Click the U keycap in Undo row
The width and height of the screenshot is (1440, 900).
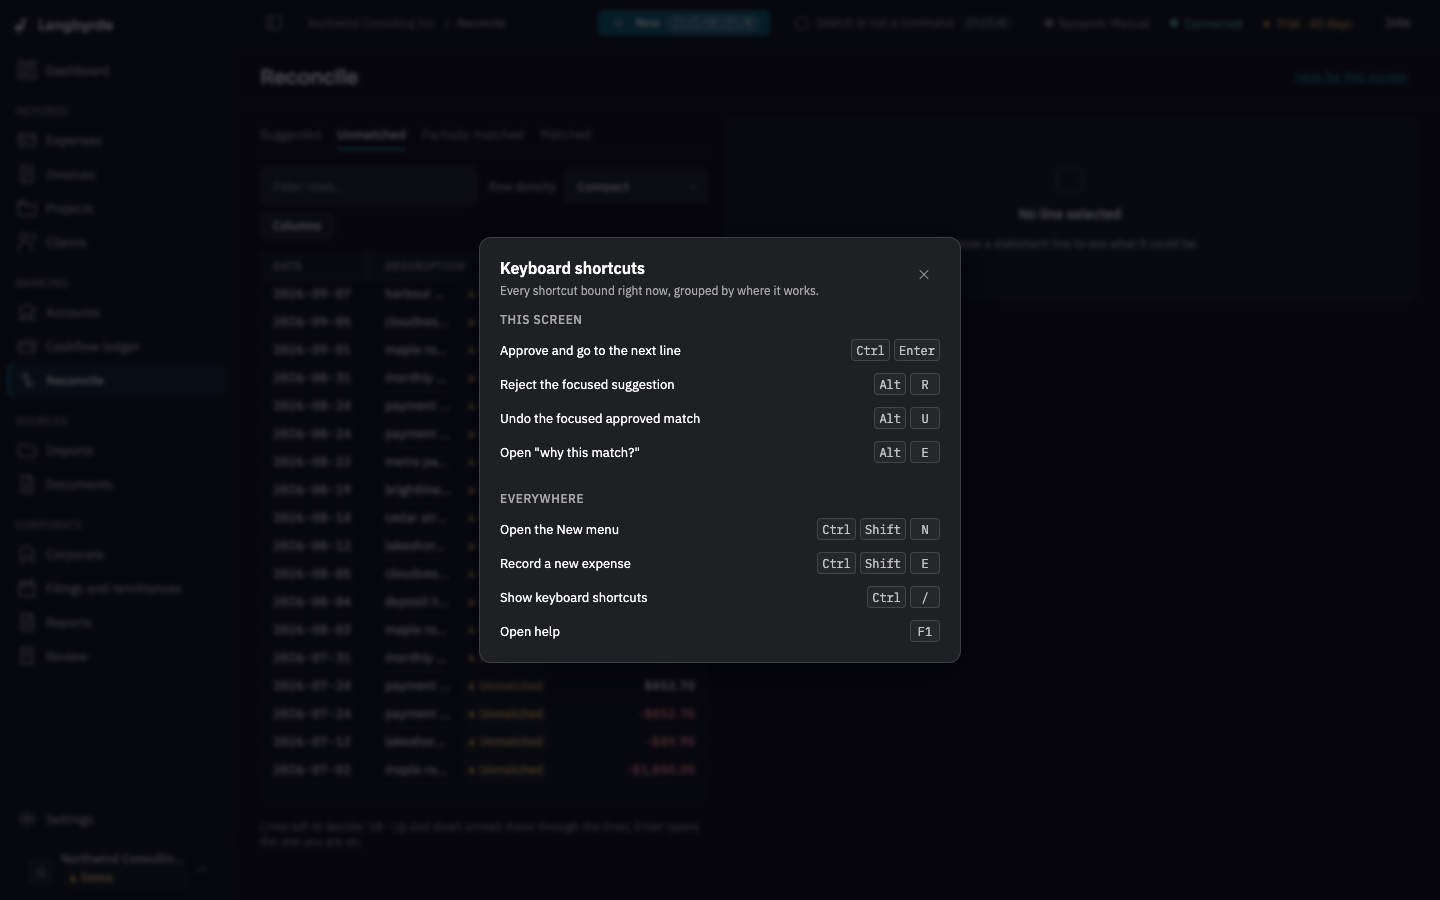tap(925, 419)
